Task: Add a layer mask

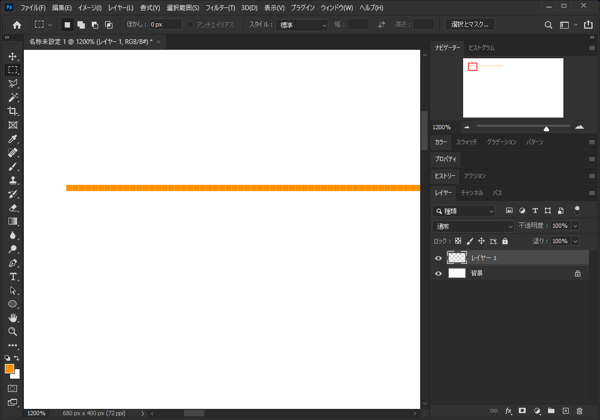Action: click(522, 411)
